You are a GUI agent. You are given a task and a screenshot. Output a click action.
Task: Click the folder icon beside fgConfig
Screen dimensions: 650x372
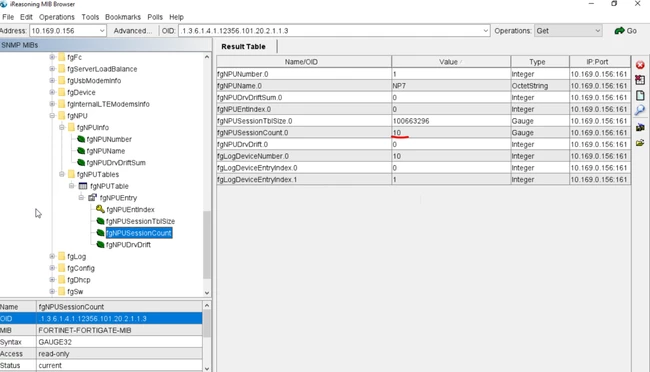(x=62, y=268)
